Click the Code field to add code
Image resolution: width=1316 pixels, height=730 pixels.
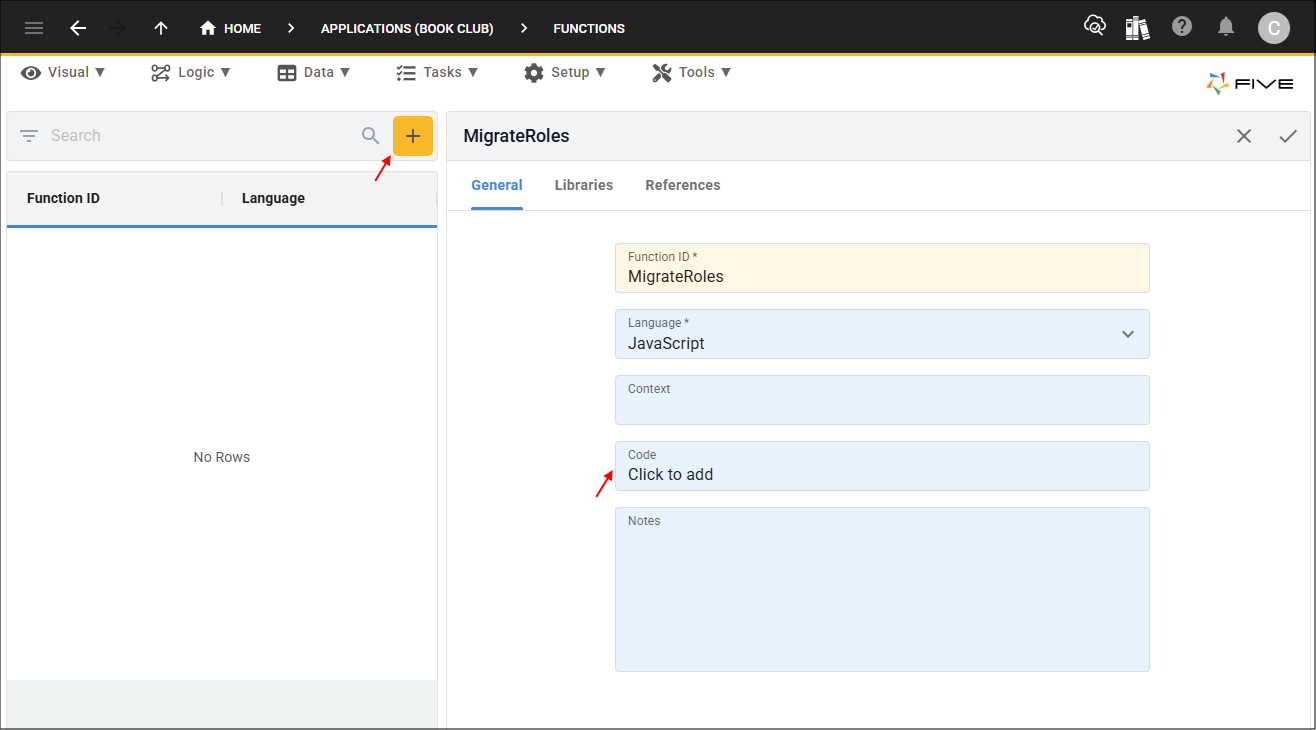(x=882, y=466)
